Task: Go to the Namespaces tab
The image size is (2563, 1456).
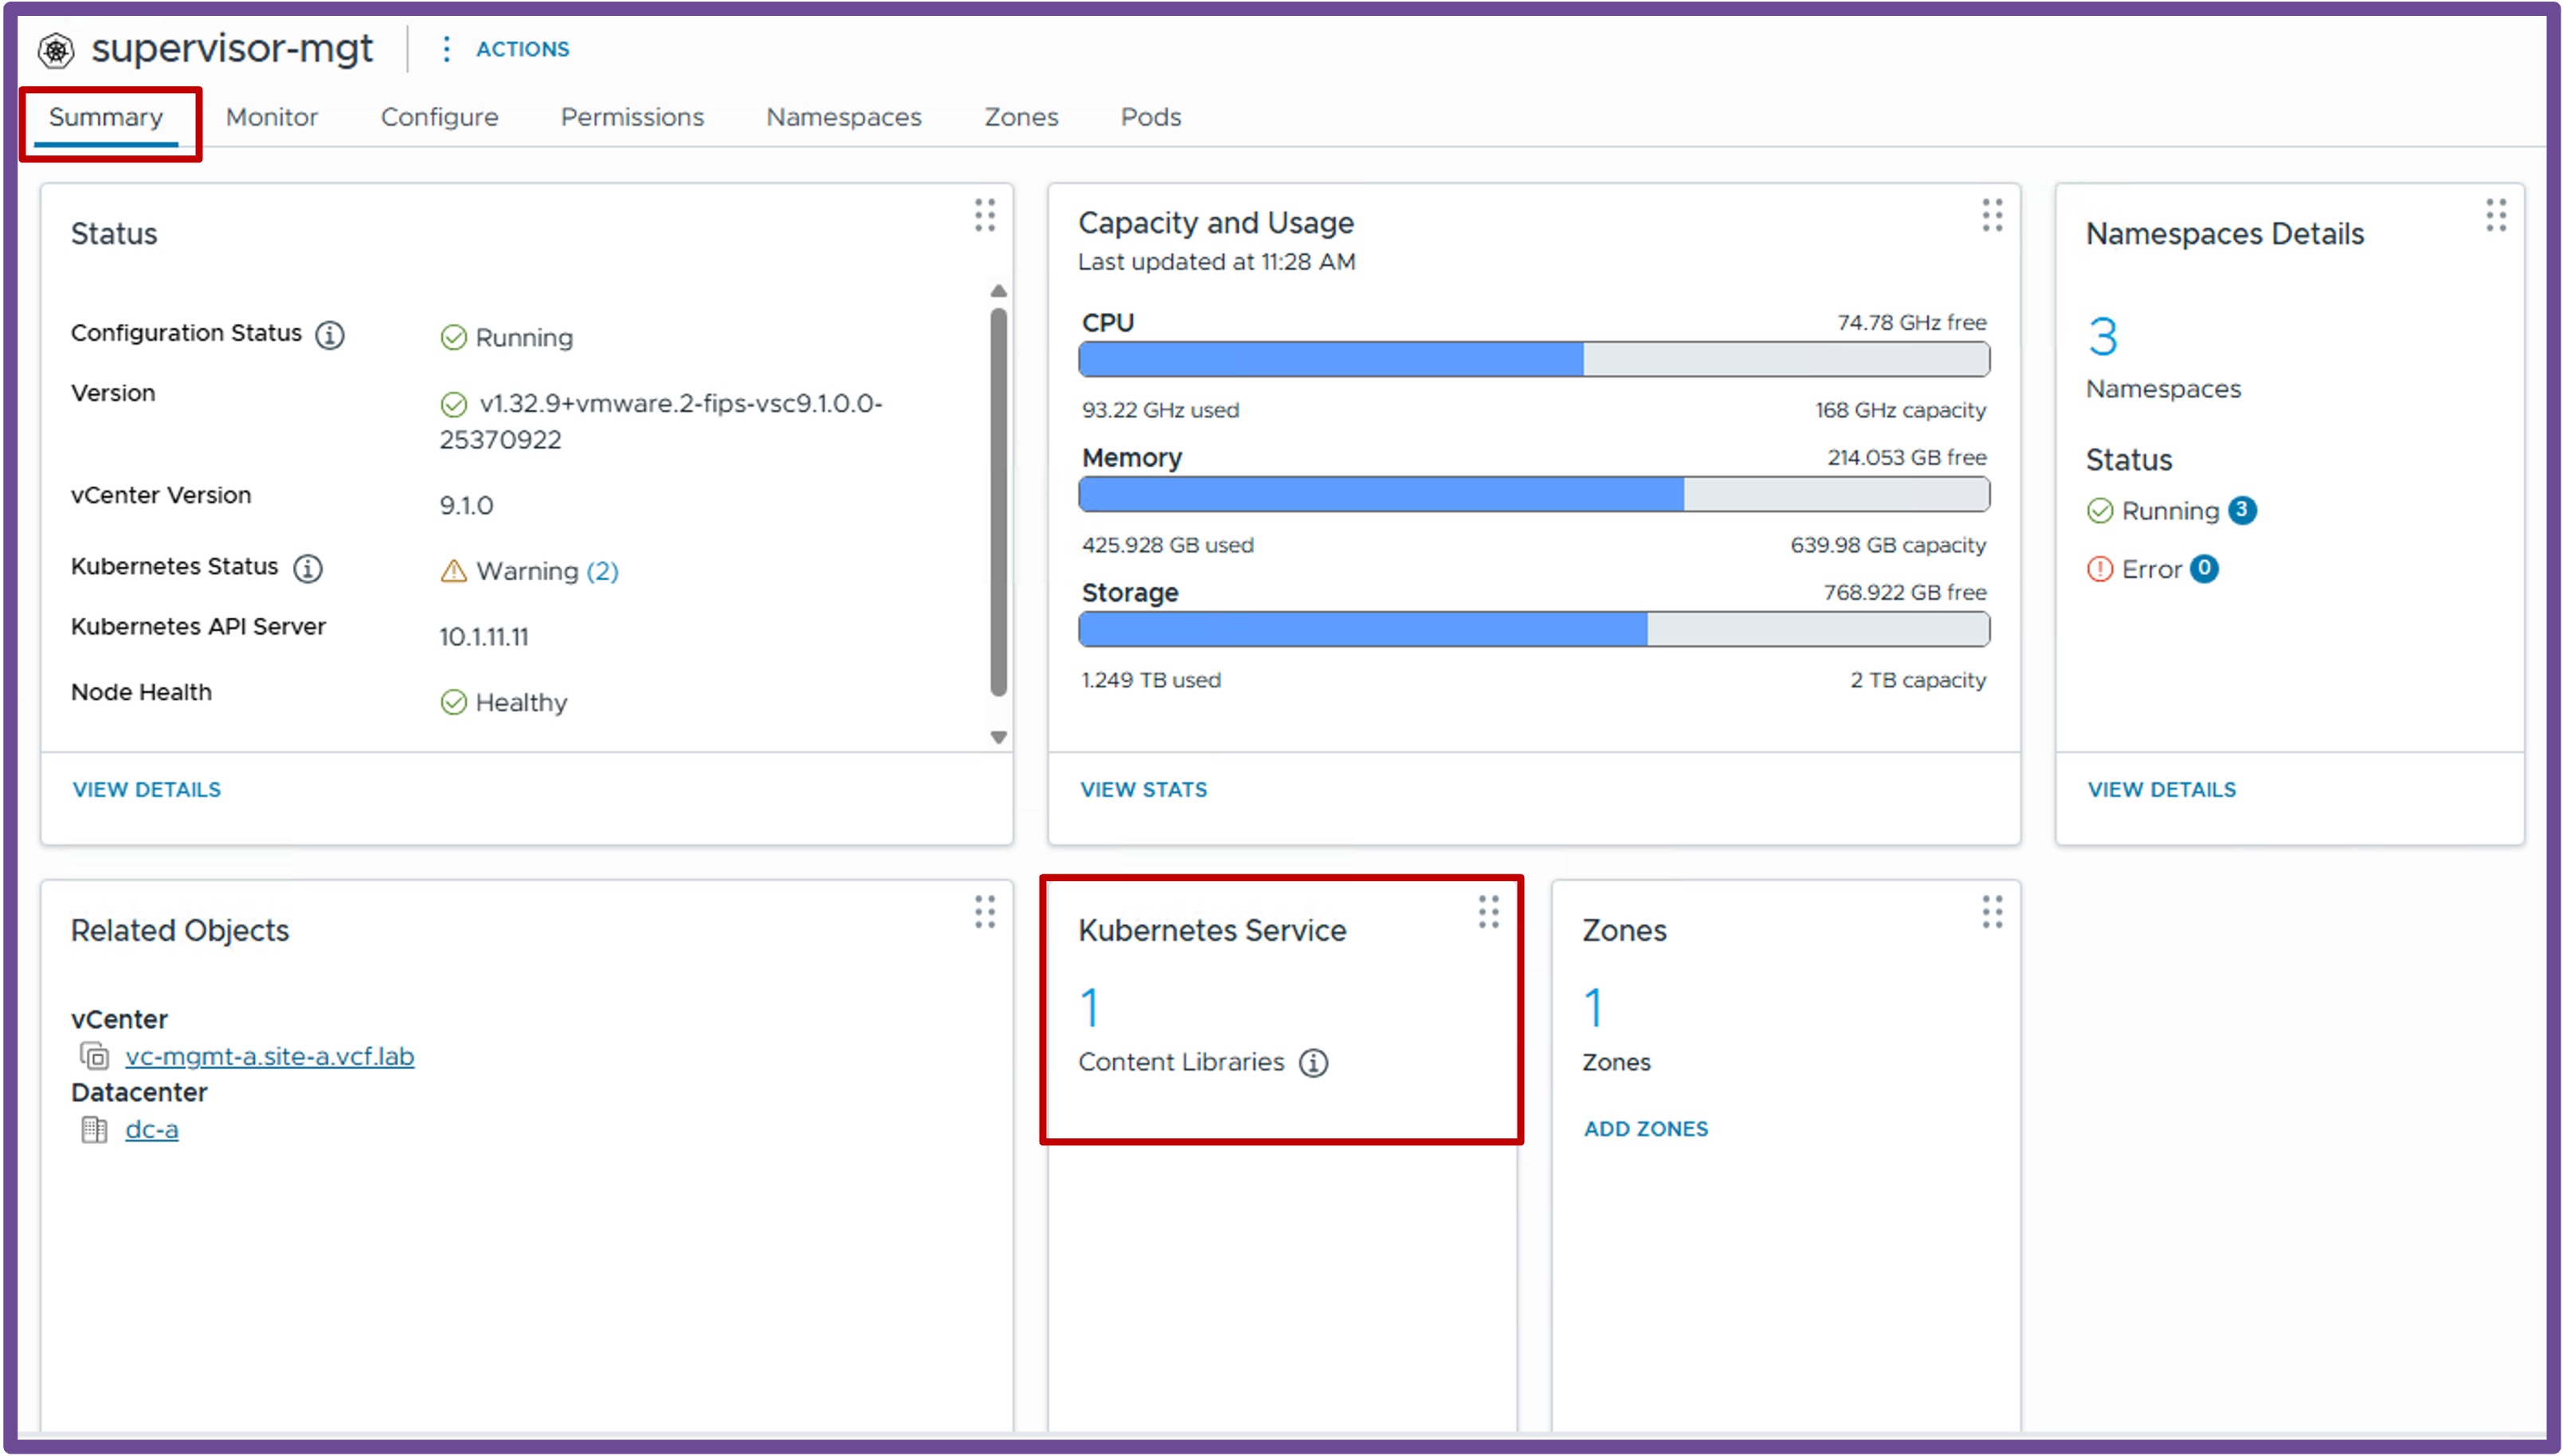Action: click(x=844, y=117)
